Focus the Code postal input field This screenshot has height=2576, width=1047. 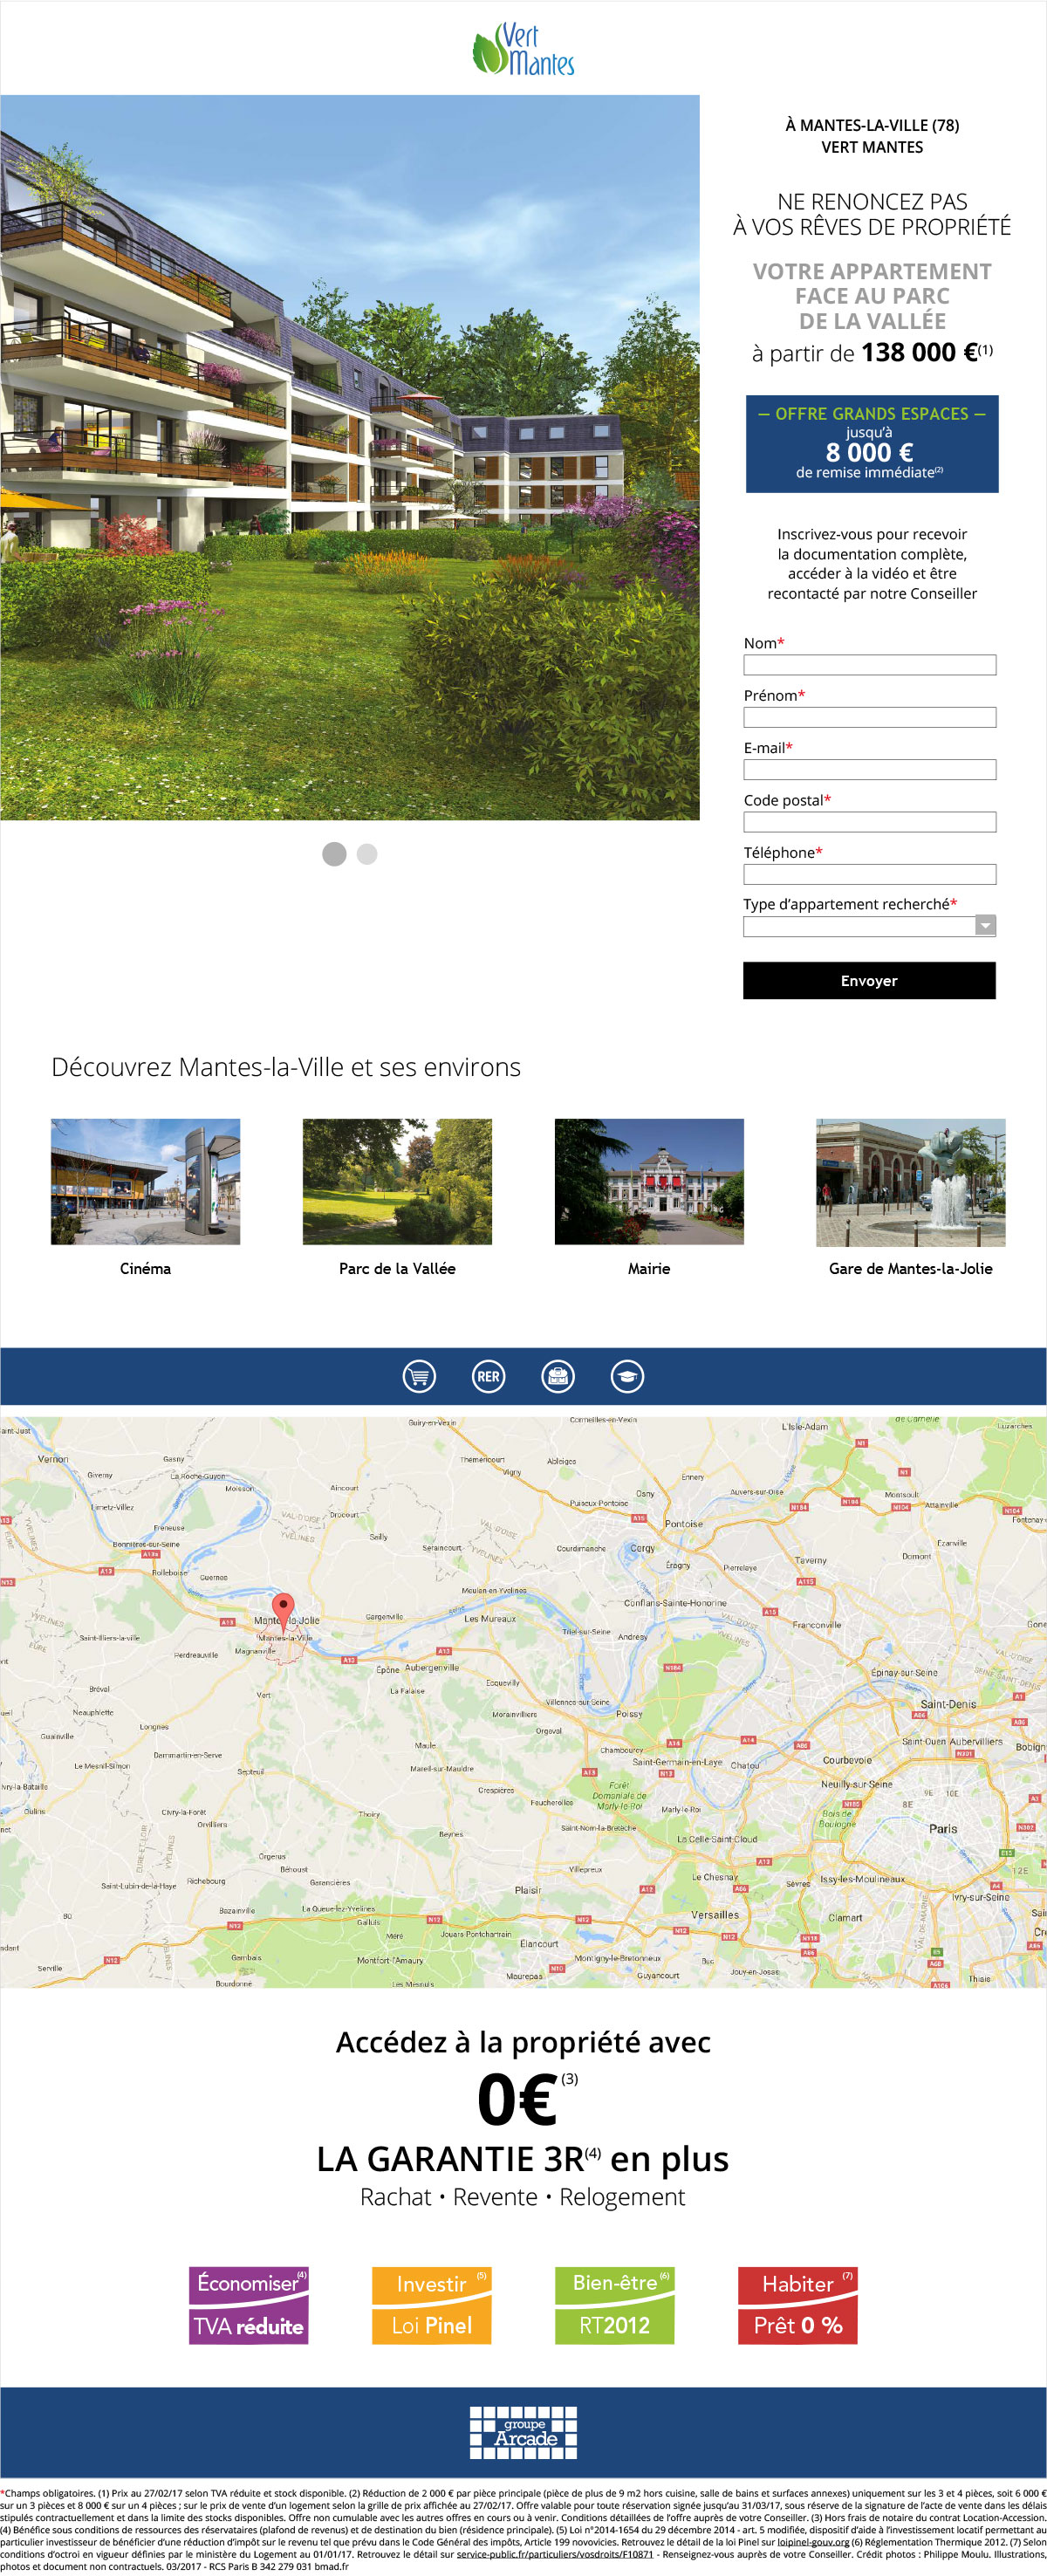pyautogui.click(x=869, y=821)
